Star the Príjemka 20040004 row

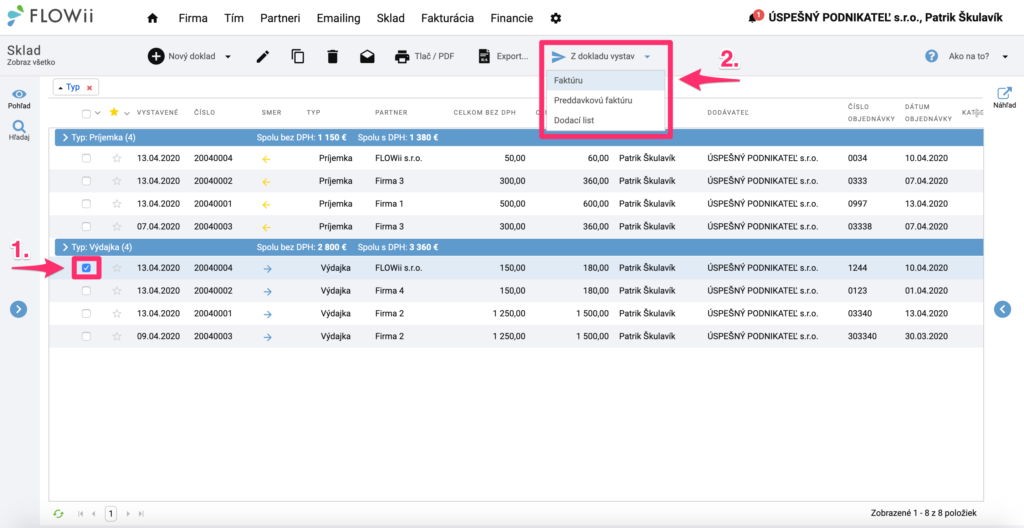coord(117,158)
